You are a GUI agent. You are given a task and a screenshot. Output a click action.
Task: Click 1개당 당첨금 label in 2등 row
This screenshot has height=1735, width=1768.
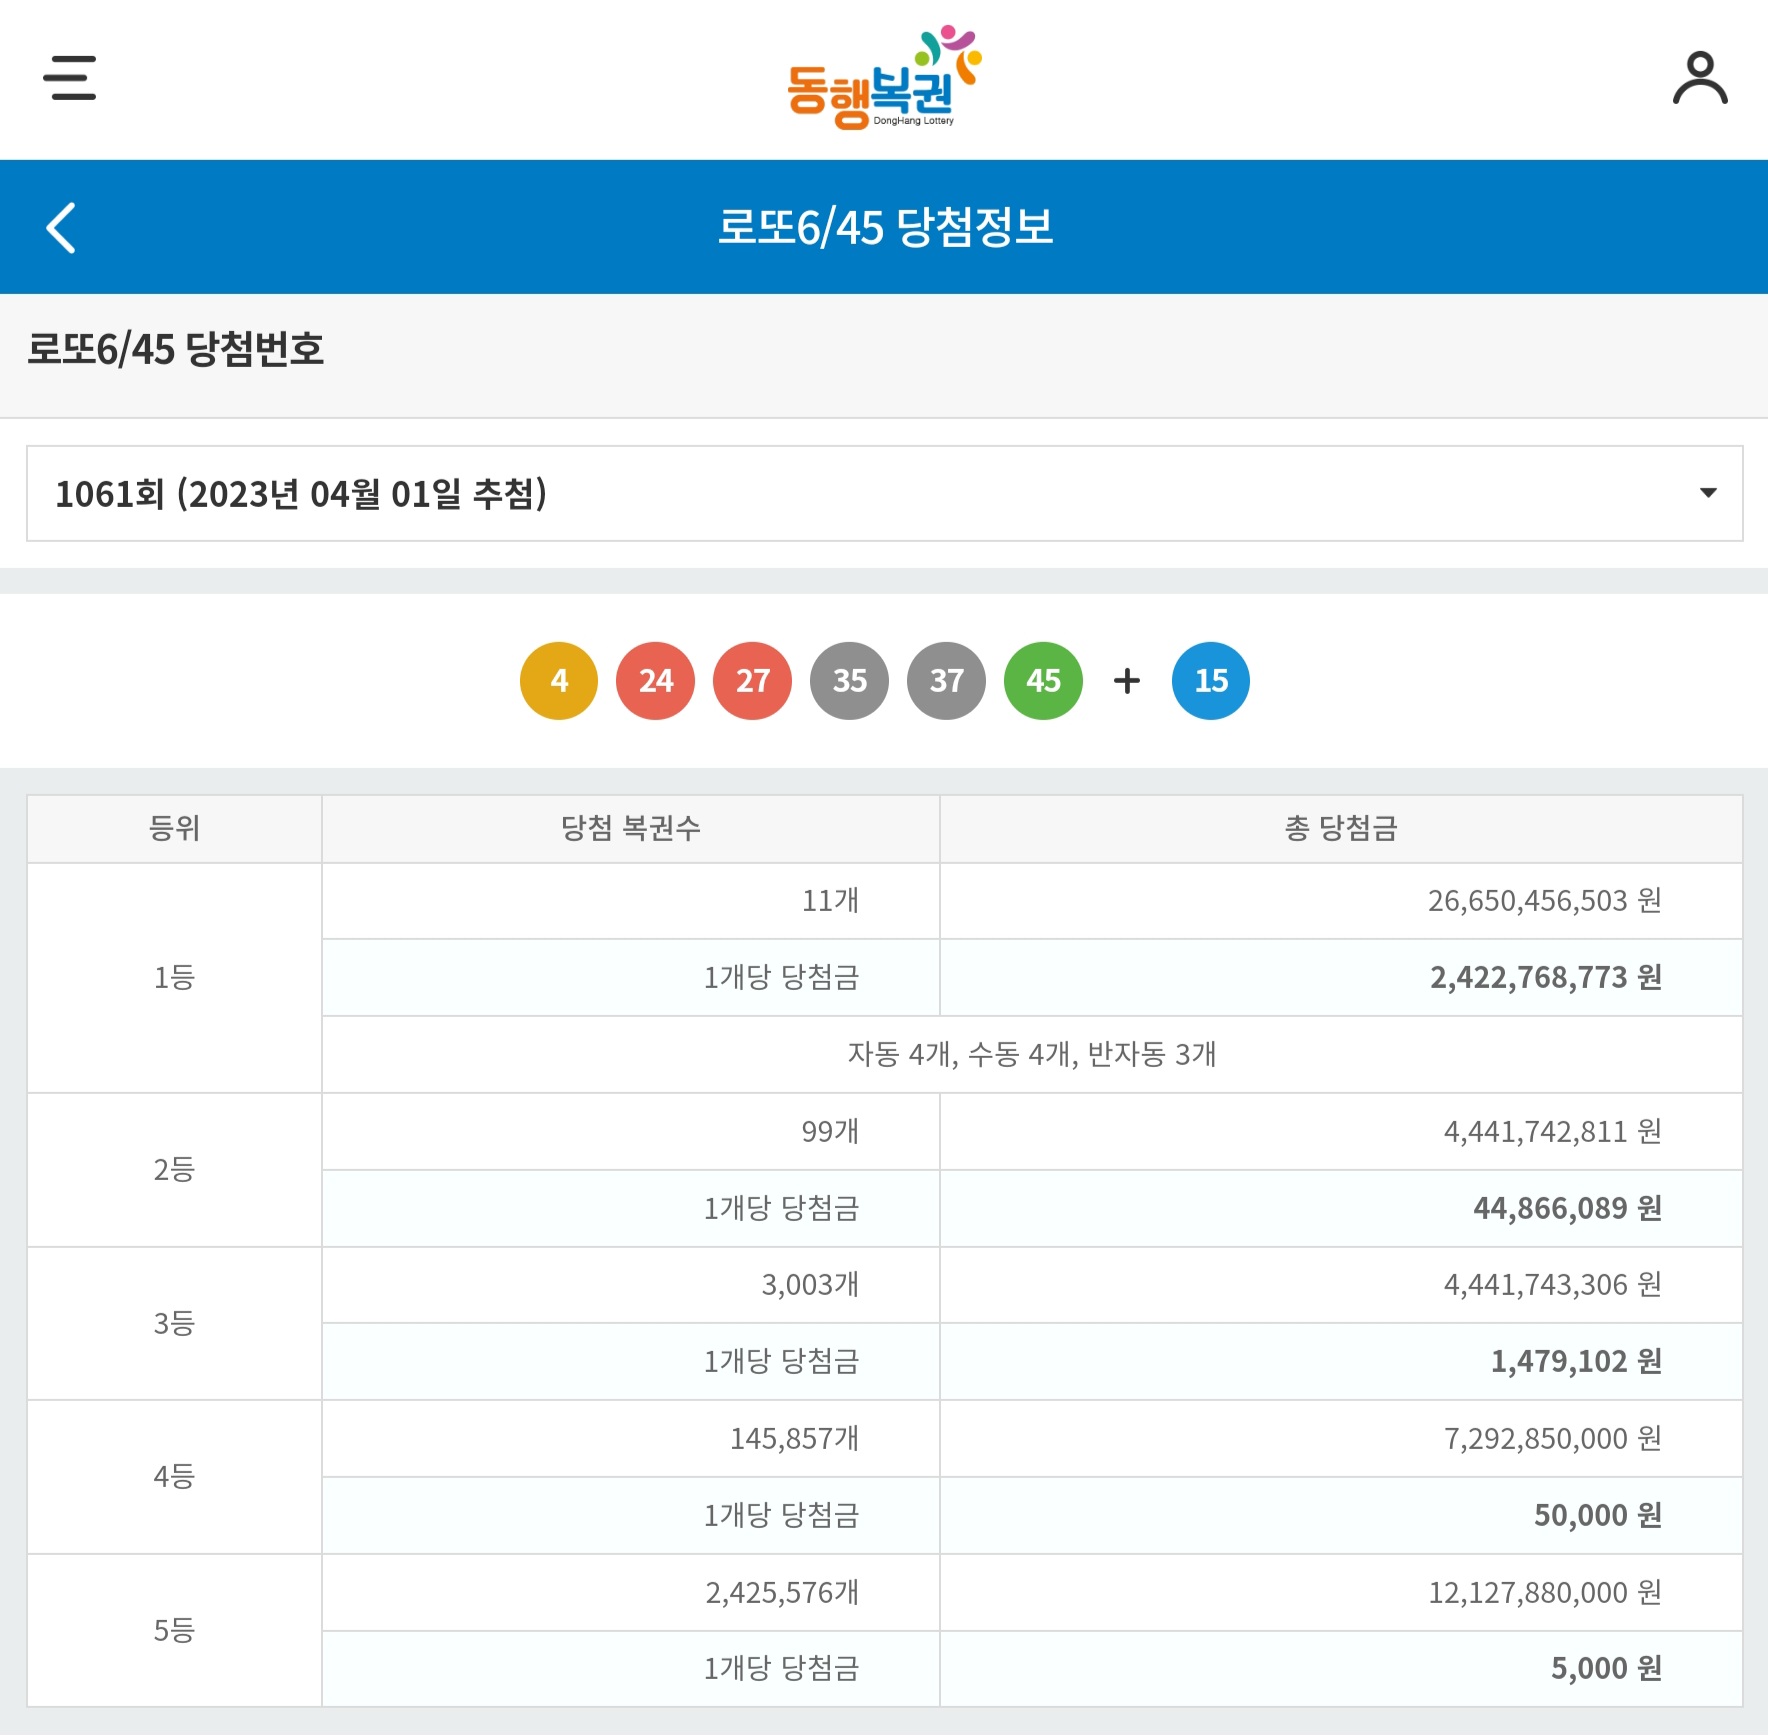pos(781,1209)
